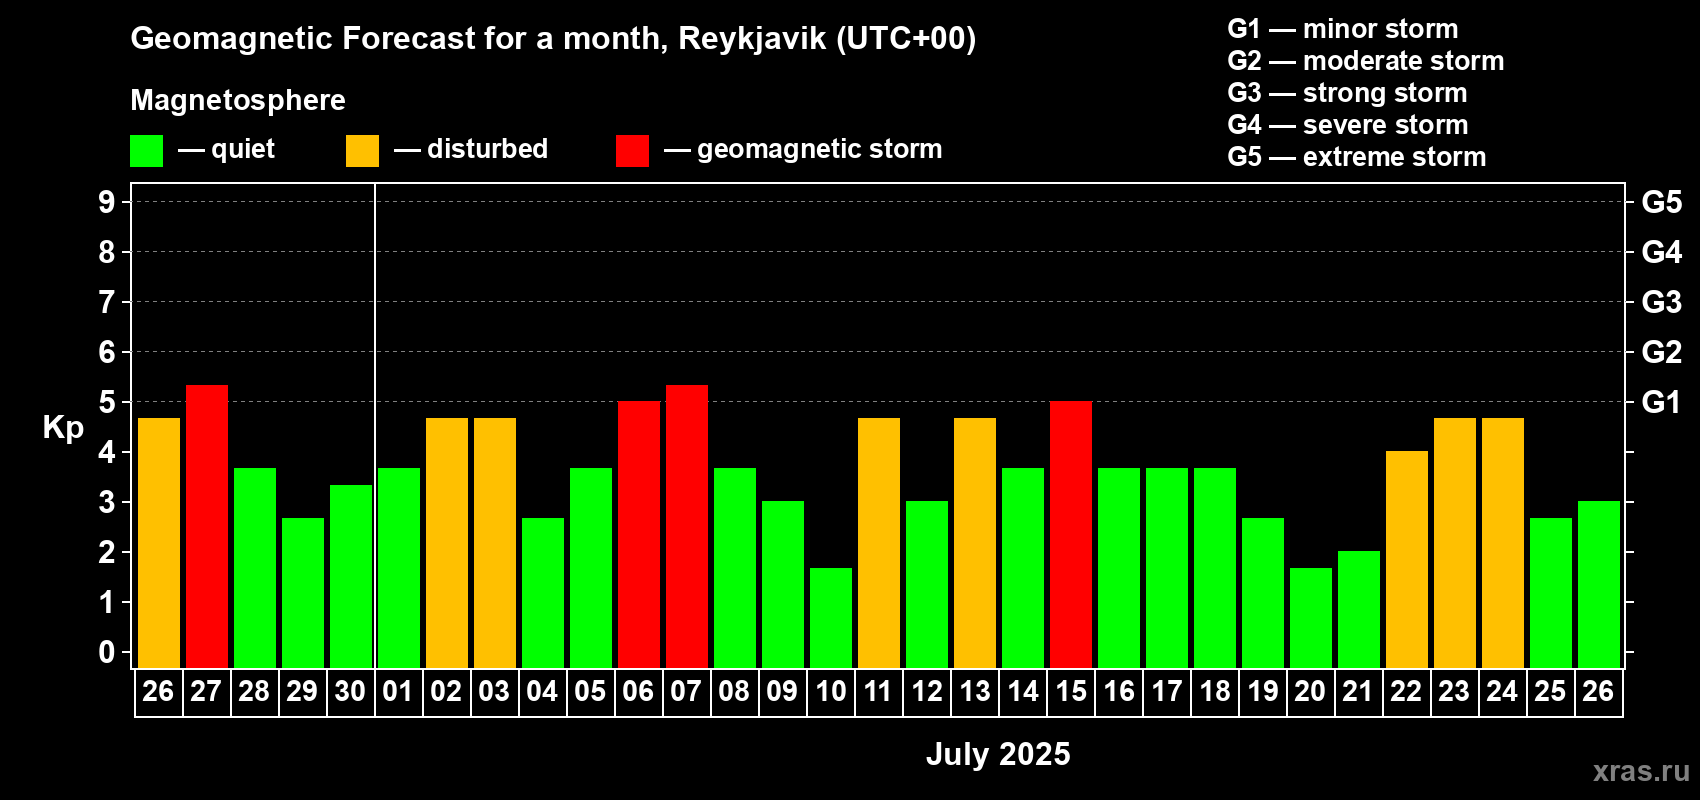
Task: Click the green bar for July 12
Action: (x=927, y=584)
